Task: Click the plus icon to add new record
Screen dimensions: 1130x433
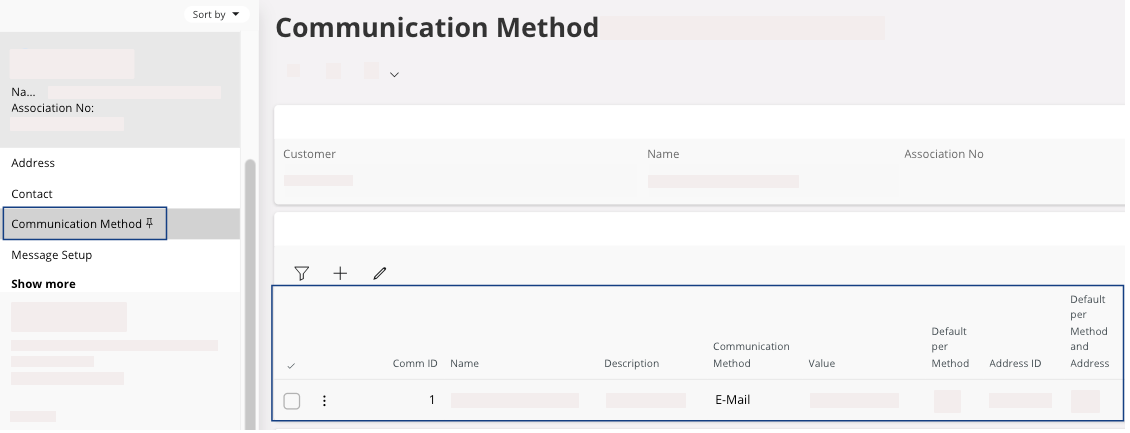Action: [x=340, y=273]
